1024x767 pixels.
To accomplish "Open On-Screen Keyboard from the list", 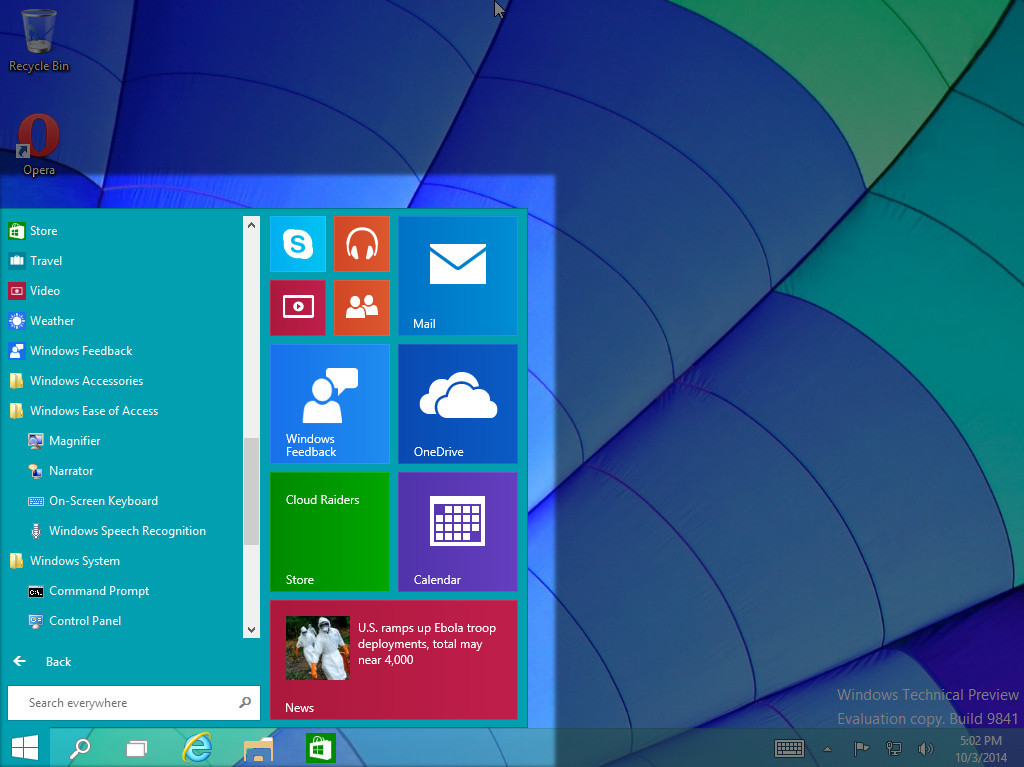I will [x=124, y=501].
